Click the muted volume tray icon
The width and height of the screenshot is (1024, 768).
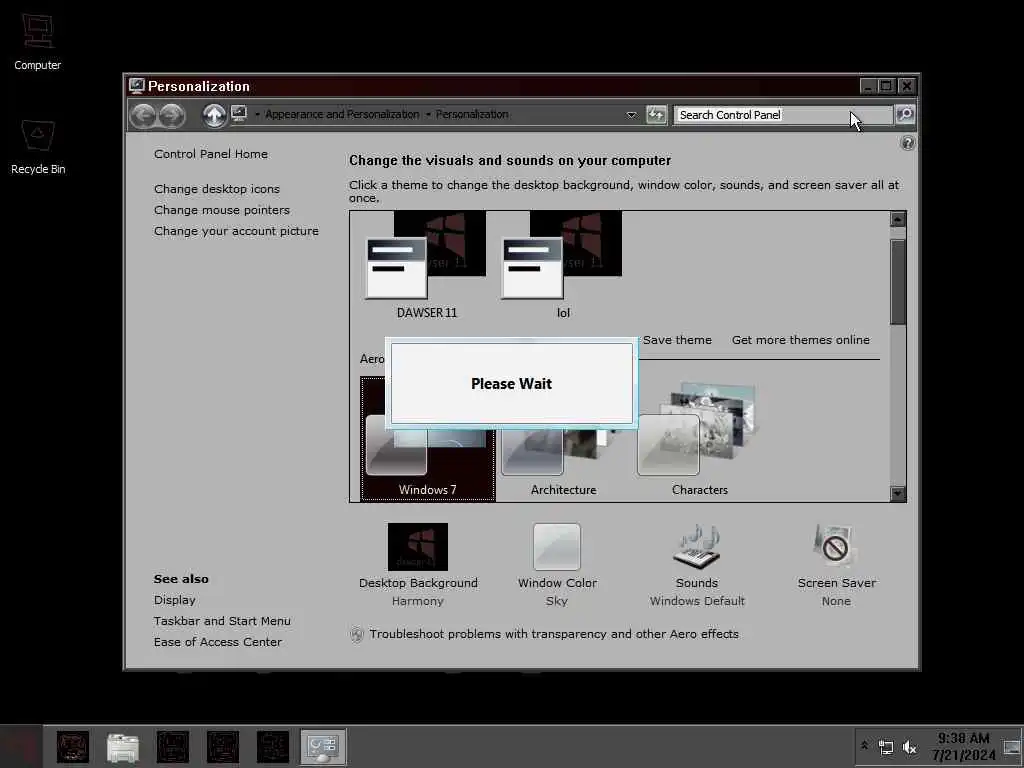coord(910,747)
